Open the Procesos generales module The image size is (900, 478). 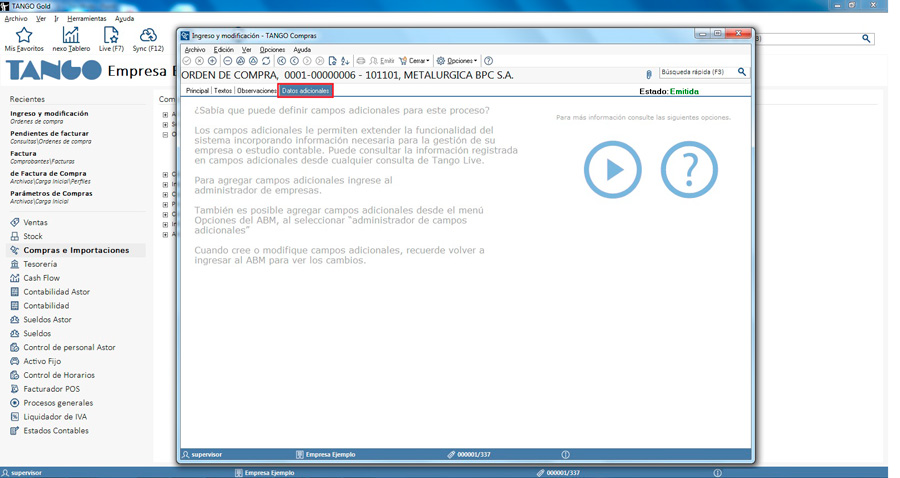[x=51, y=403]
